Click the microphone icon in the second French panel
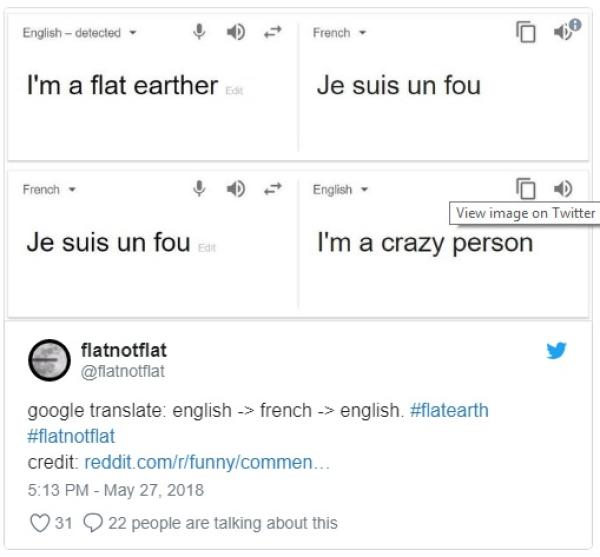 [x=200, y=188]
